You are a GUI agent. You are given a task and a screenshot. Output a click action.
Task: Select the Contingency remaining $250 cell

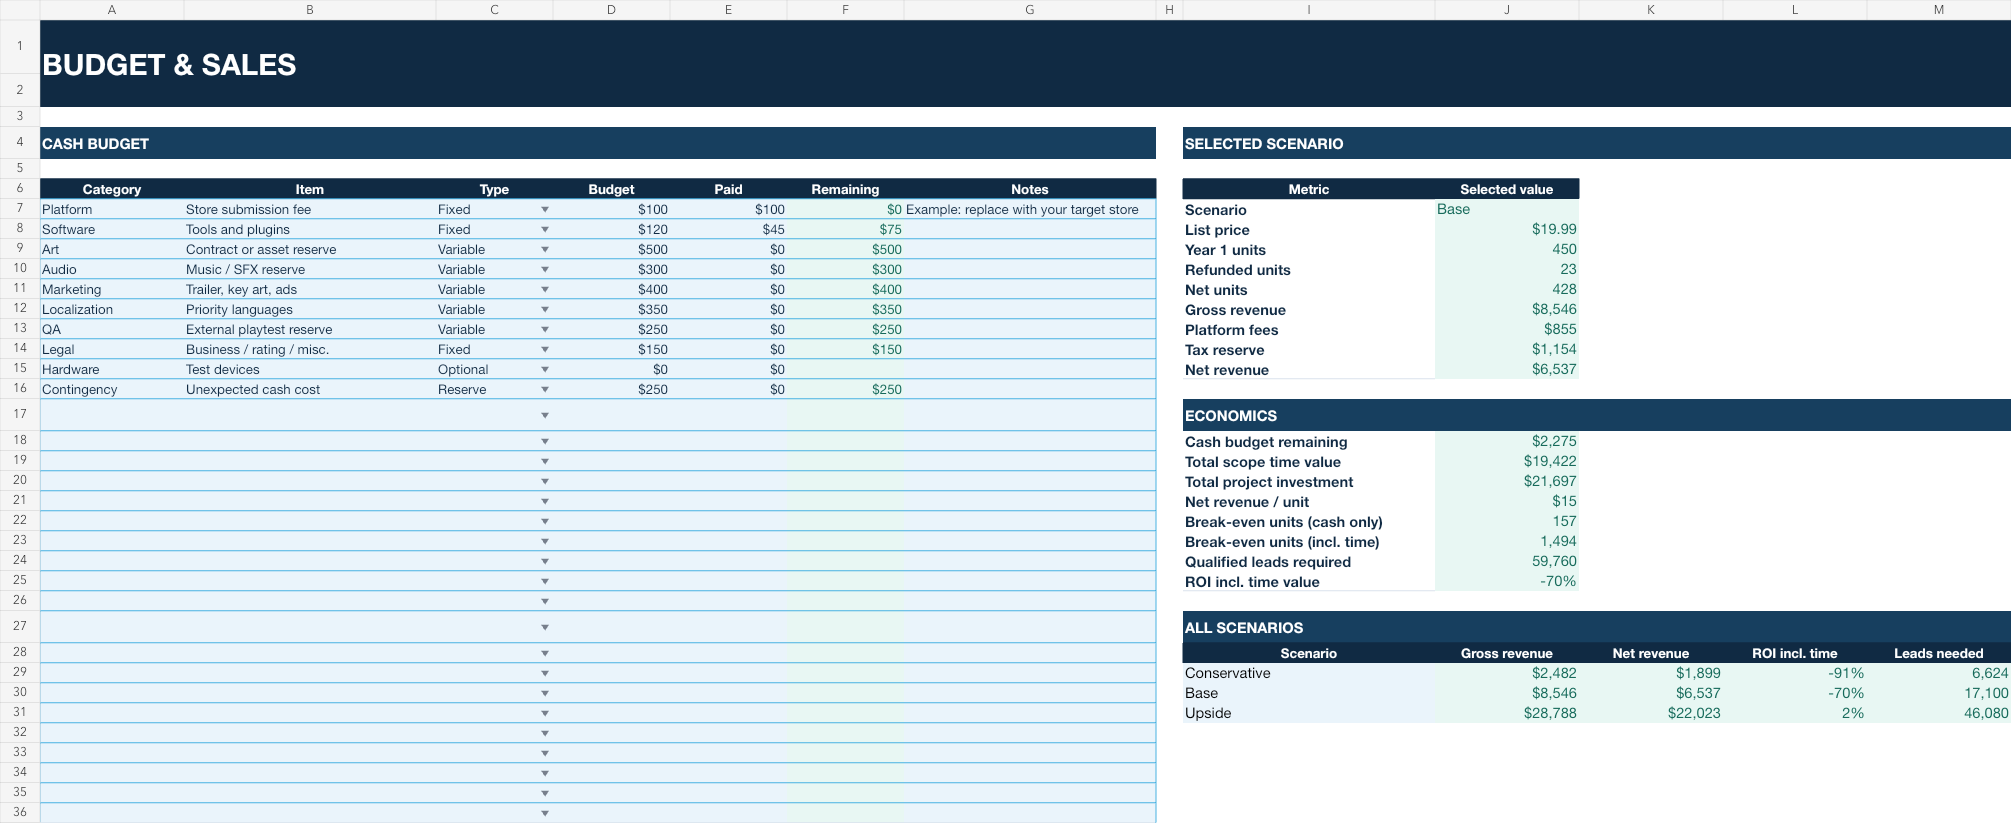[x=845, y=389]
